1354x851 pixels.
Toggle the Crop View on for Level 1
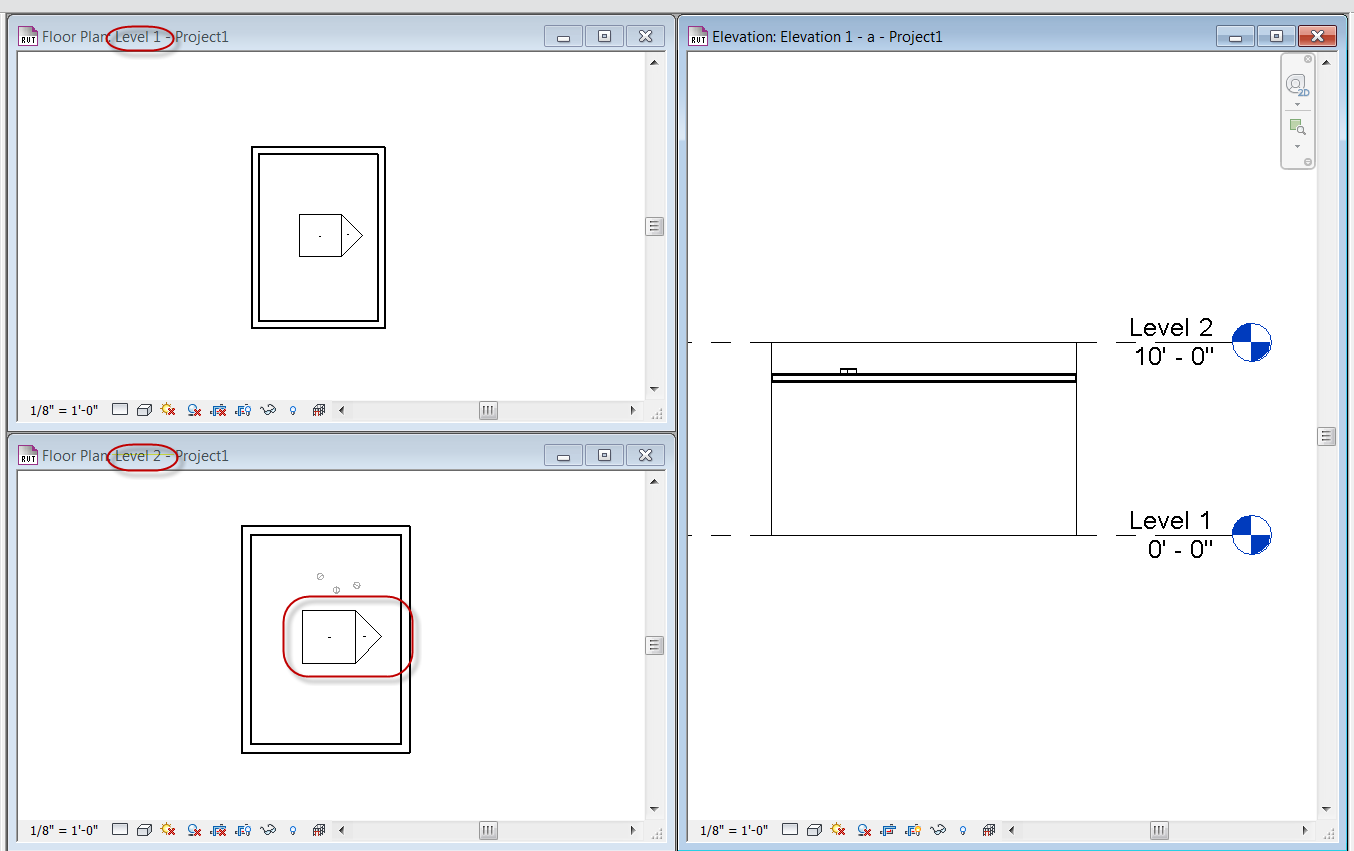pyautogui.click(x=216, y=409)
